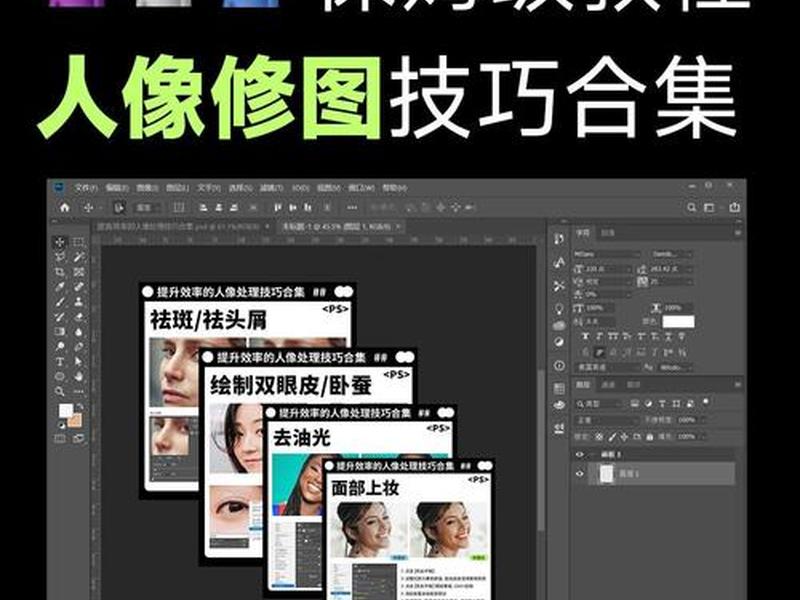The image size is (800, 600).
Task: Select the Path Selection tool
Action: pos(79,362)
